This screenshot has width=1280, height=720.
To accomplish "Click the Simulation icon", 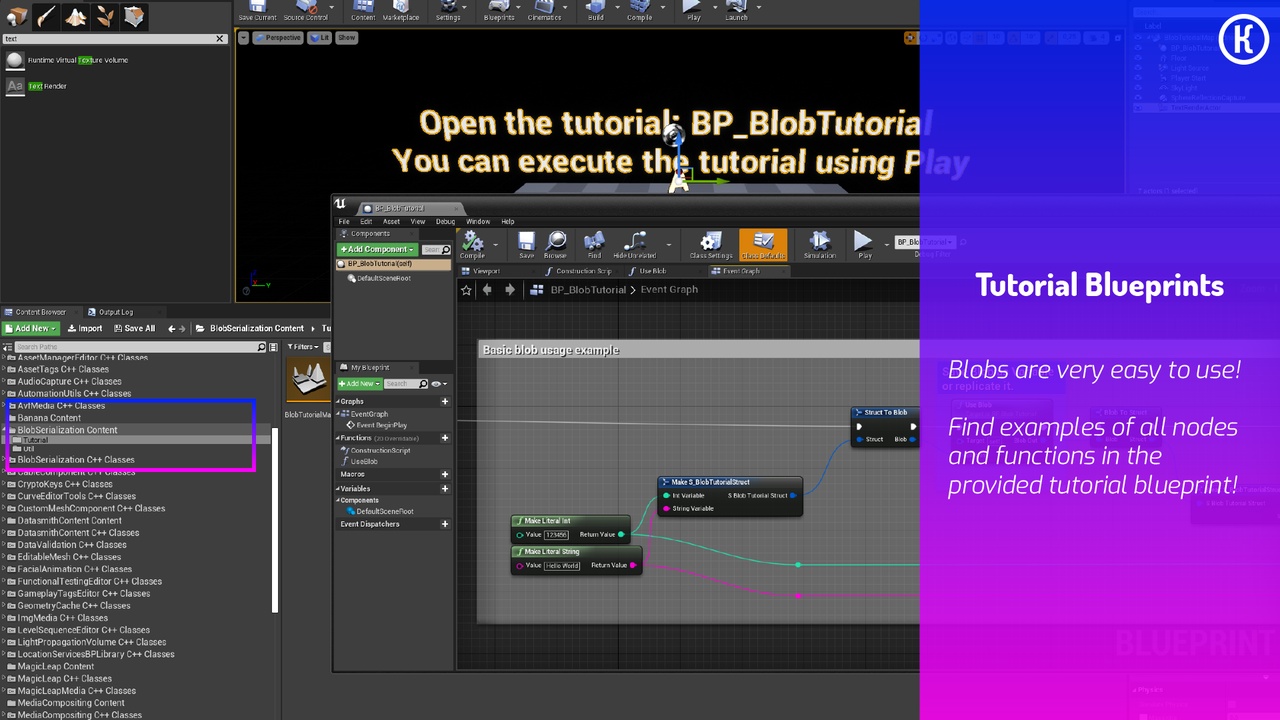I will pos(819,243).
